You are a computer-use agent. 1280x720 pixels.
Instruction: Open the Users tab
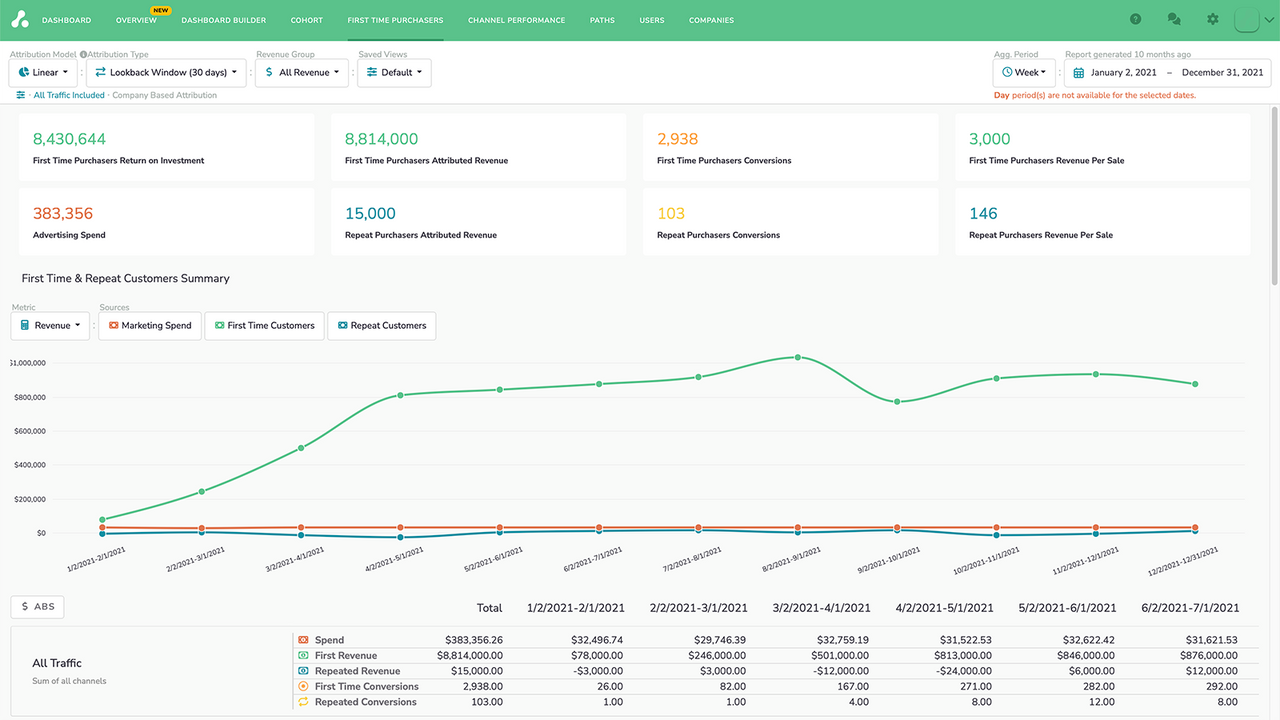tap(652, 20)
